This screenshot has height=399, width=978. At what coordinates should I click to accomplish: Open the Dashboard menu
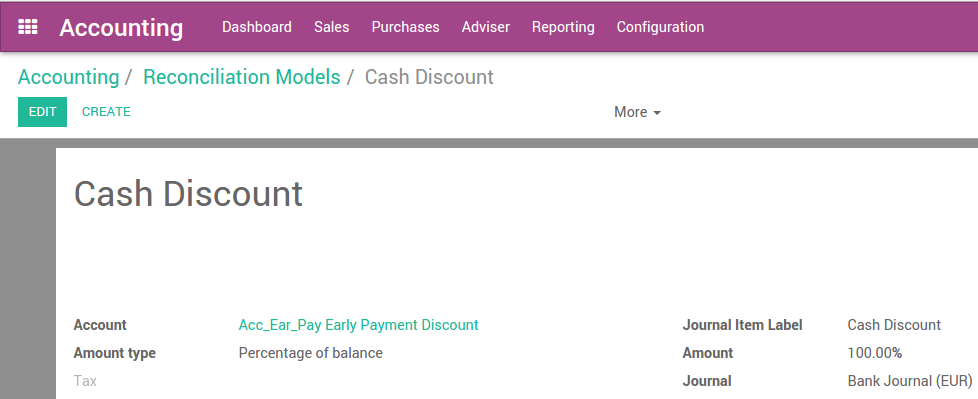tap(257, 27)
